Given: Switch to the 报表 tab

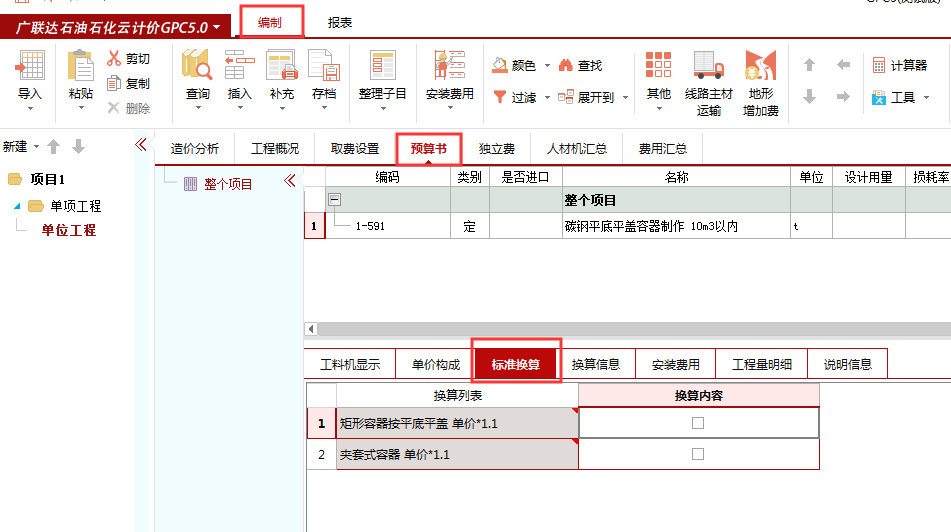Looking at the screenshot, I should tap(340, 22).
